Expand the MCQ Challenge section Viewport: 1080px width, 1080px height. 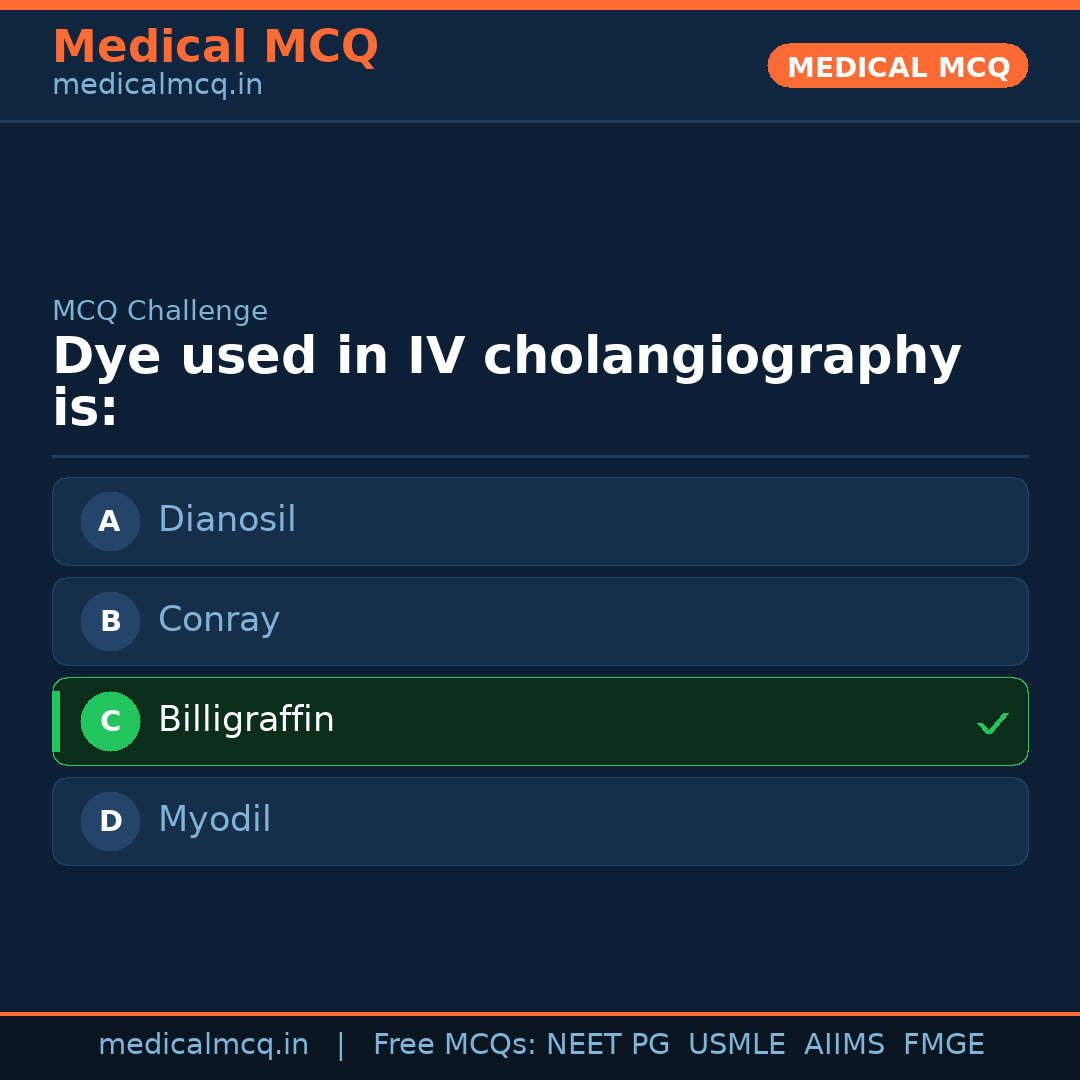point(160,311)
